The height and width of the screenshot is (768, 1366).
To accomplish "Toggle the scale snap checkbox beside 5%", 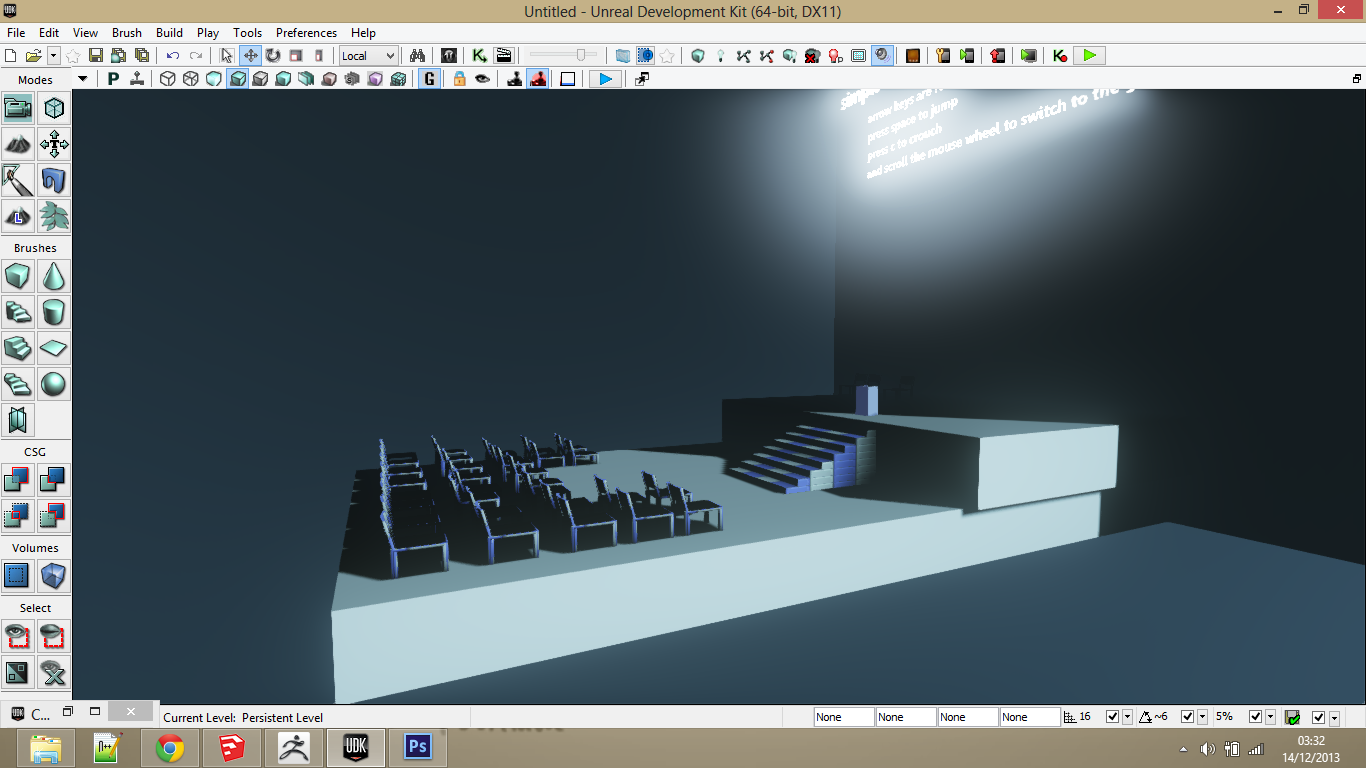I will [x=1256, y=717].
